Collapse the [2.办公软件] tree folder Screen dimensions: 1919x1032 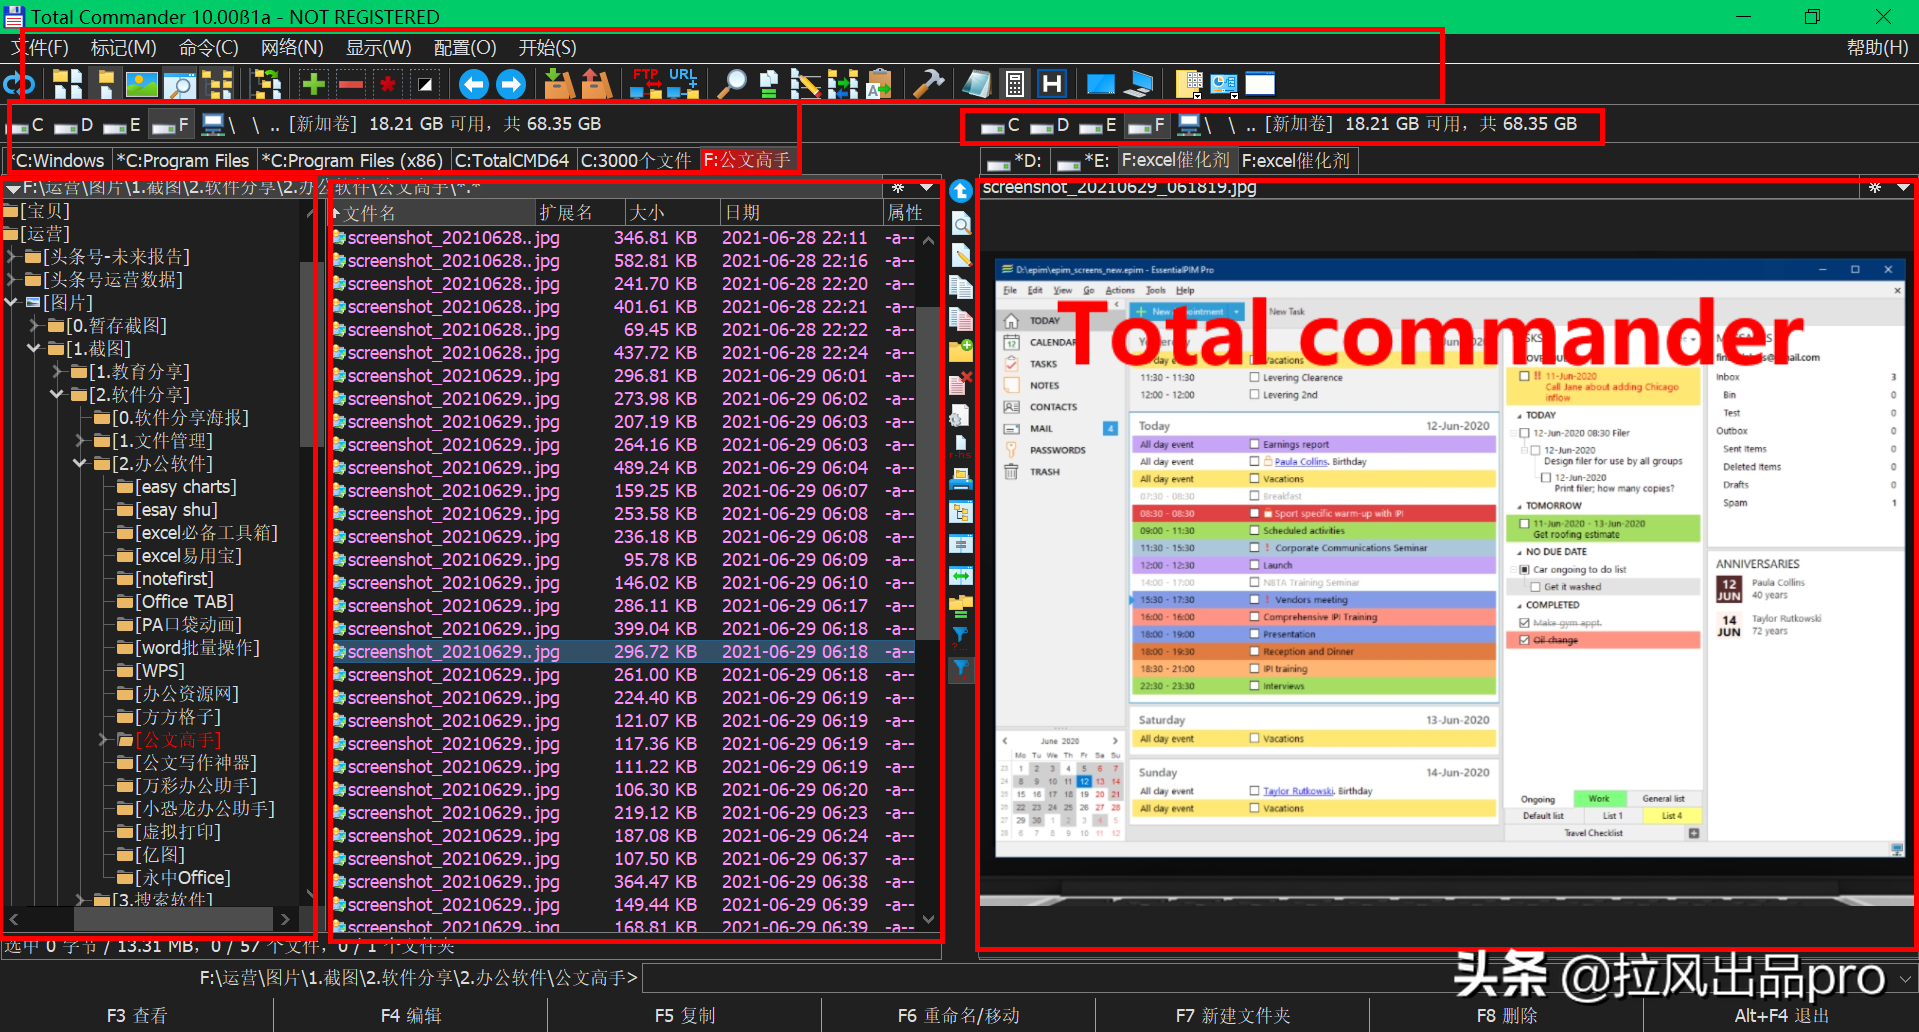tap(81, 463)
